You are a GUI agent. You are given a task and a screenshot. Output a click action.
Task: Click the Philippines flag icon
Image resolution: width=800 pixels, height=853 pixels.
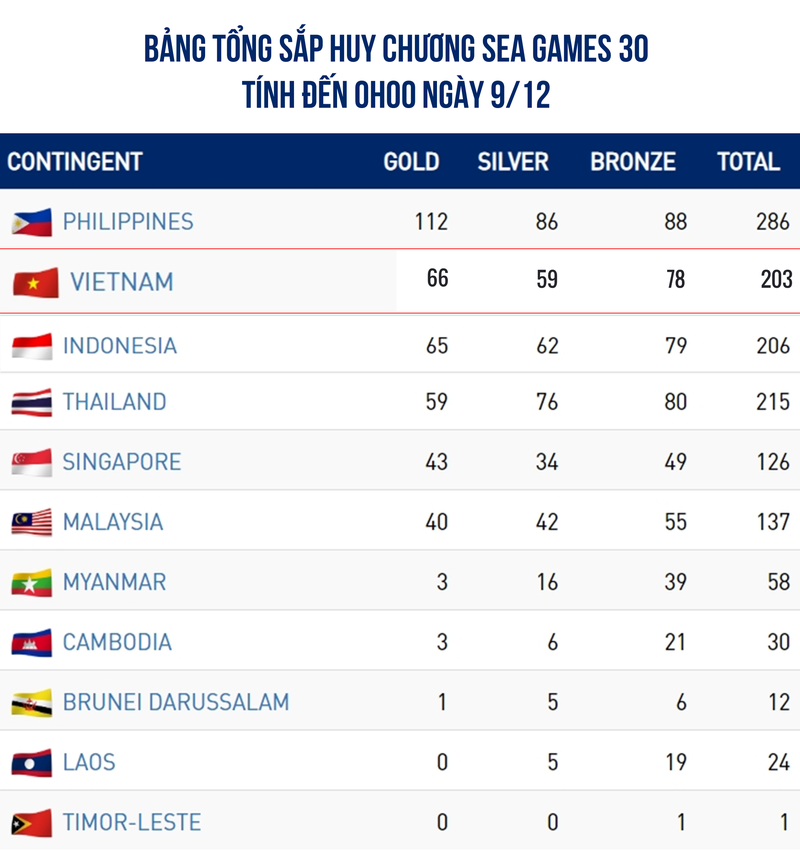tap(32, 222)
